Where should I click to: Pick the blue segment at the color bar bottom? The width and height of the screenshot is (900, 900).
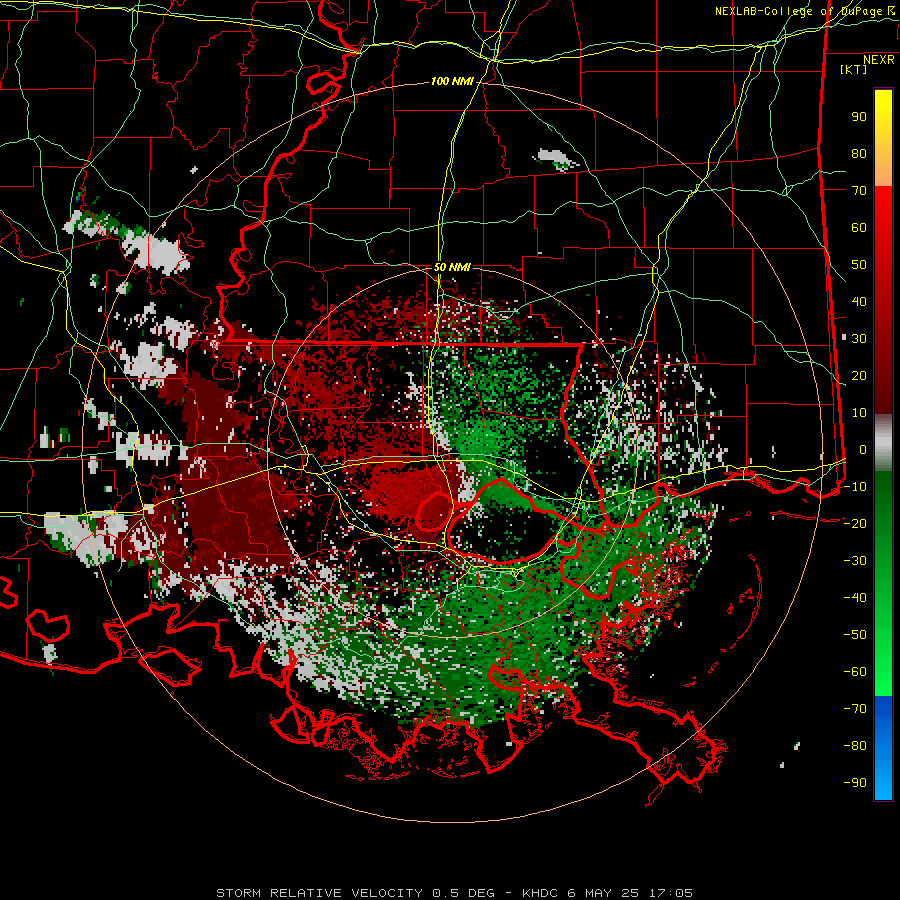click(883, 747)
